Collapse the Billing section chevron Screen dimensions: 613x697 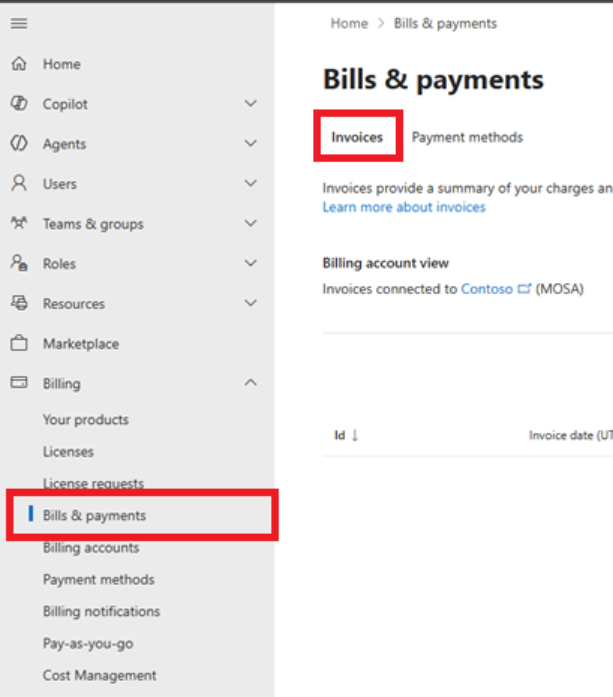[x=251, y=382]
